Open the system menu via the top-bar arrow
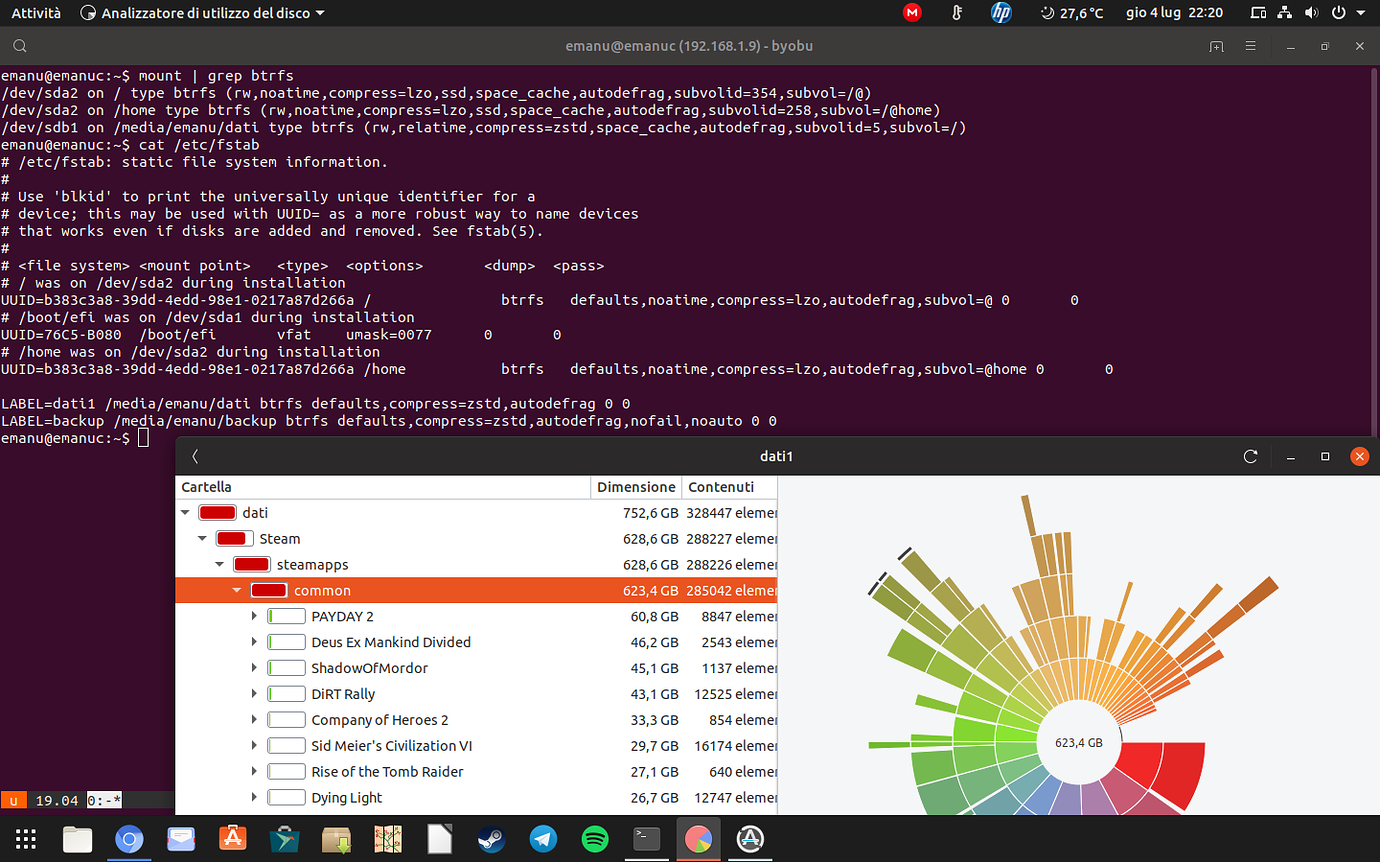Viewport: 1380px width, 862px height. pyautogui.click(x=1362, y=13)
